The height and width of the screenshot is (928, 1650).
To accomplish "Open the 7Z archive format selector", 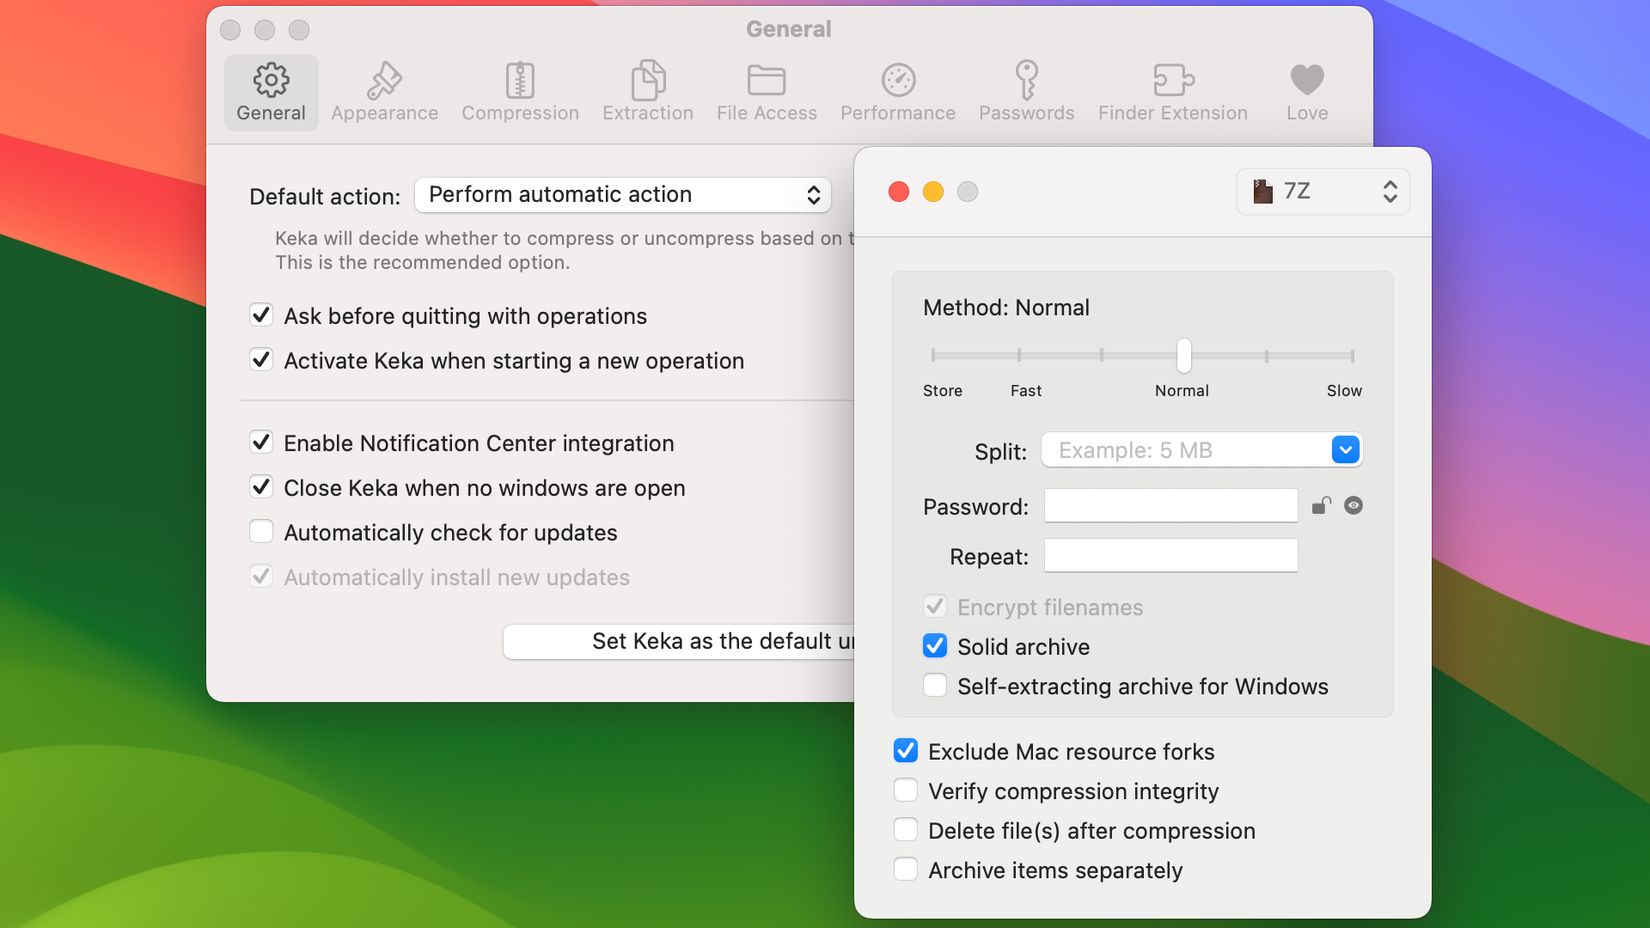I will pos(1322,191).
